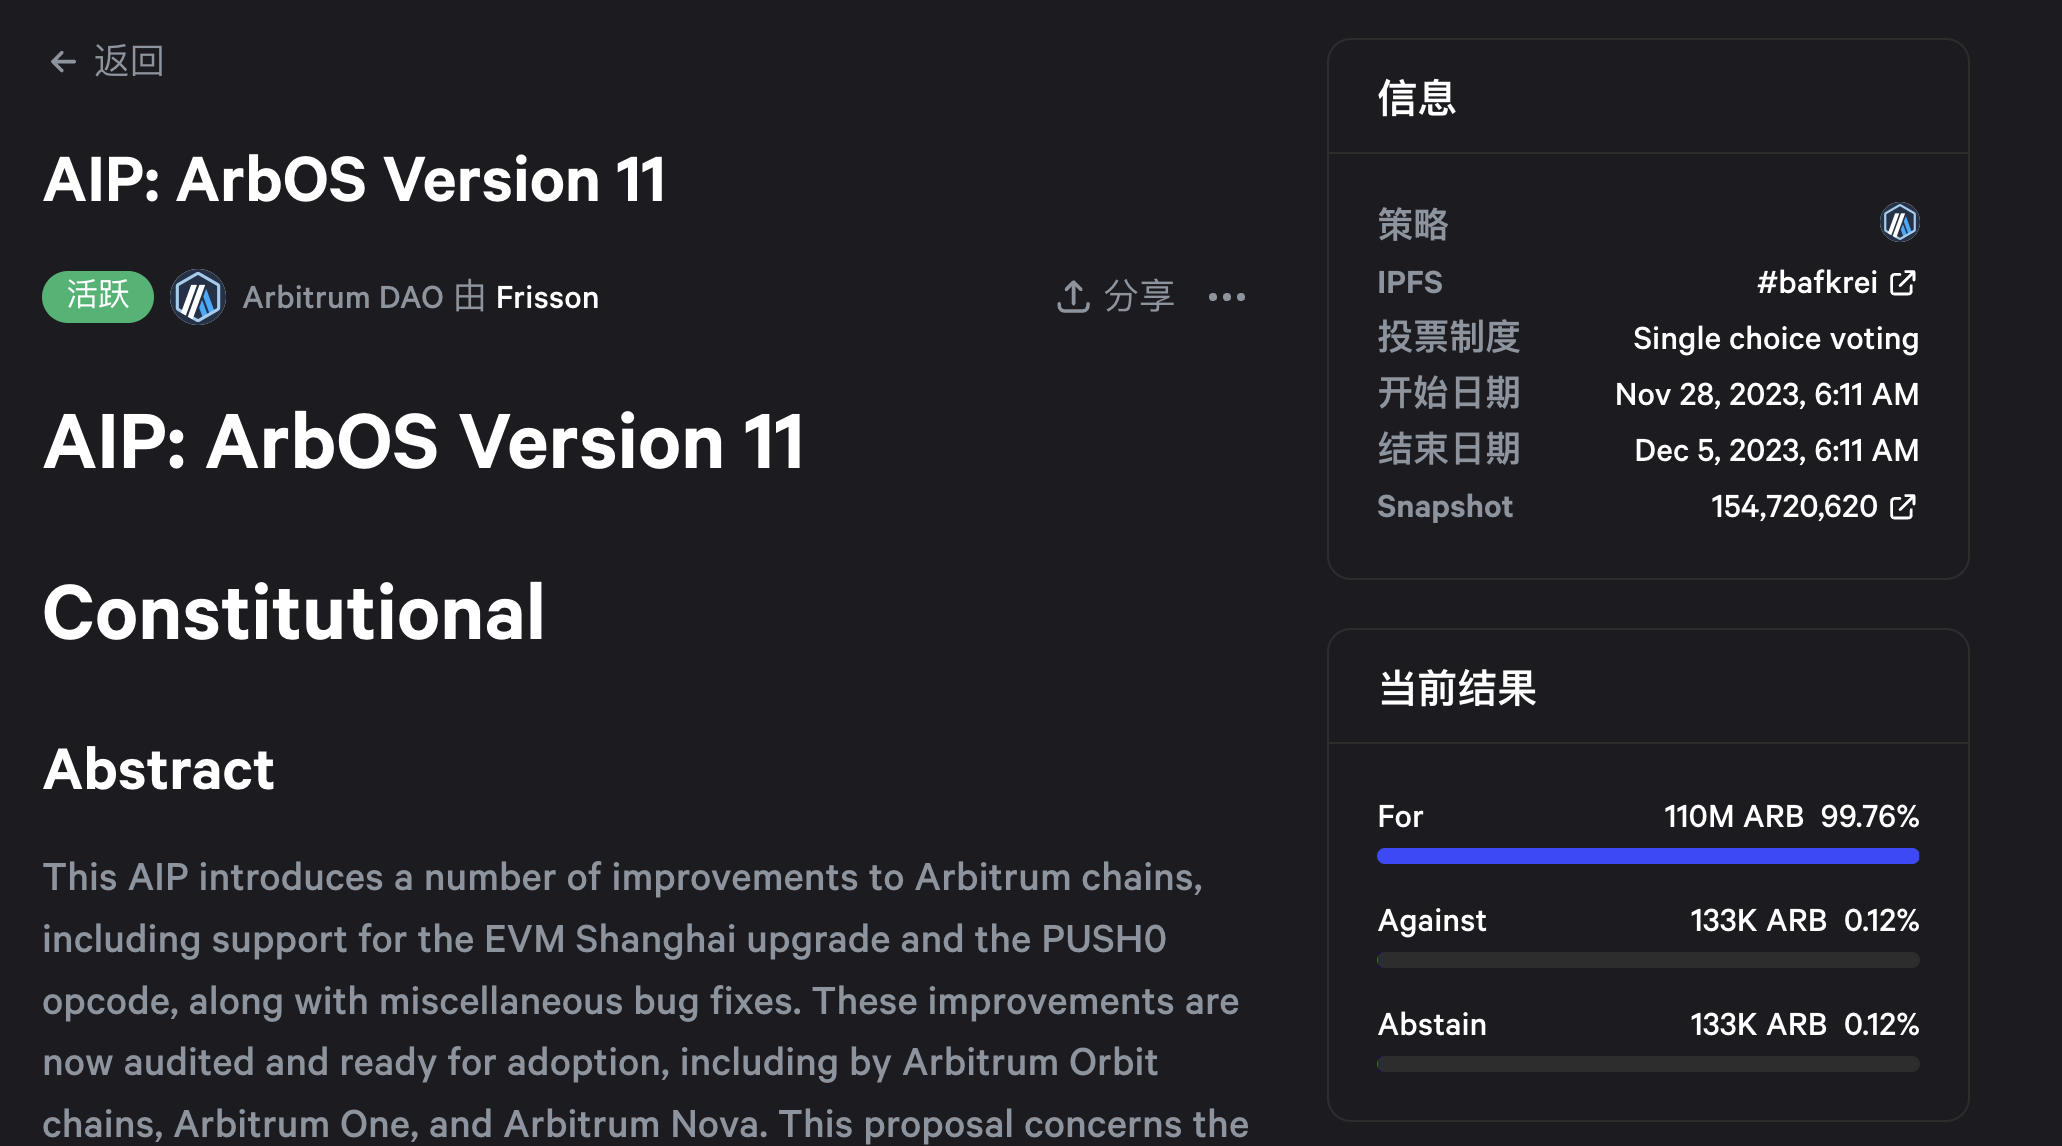
Task: Click the 信息 information panel header
Action: tap(1417, 98)
